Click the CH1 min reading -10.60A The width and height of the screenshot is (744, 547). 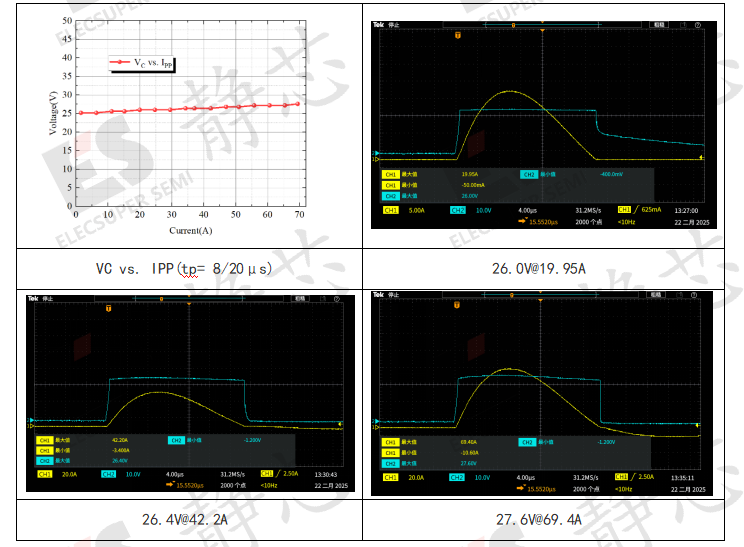(x=470, y=453)
